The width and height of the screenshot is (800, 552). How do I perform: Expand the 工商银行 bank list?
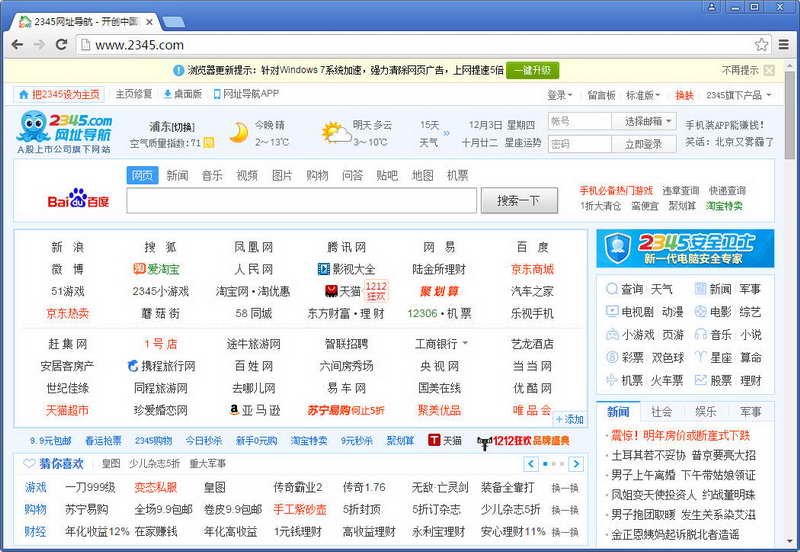tap(442, 344)
